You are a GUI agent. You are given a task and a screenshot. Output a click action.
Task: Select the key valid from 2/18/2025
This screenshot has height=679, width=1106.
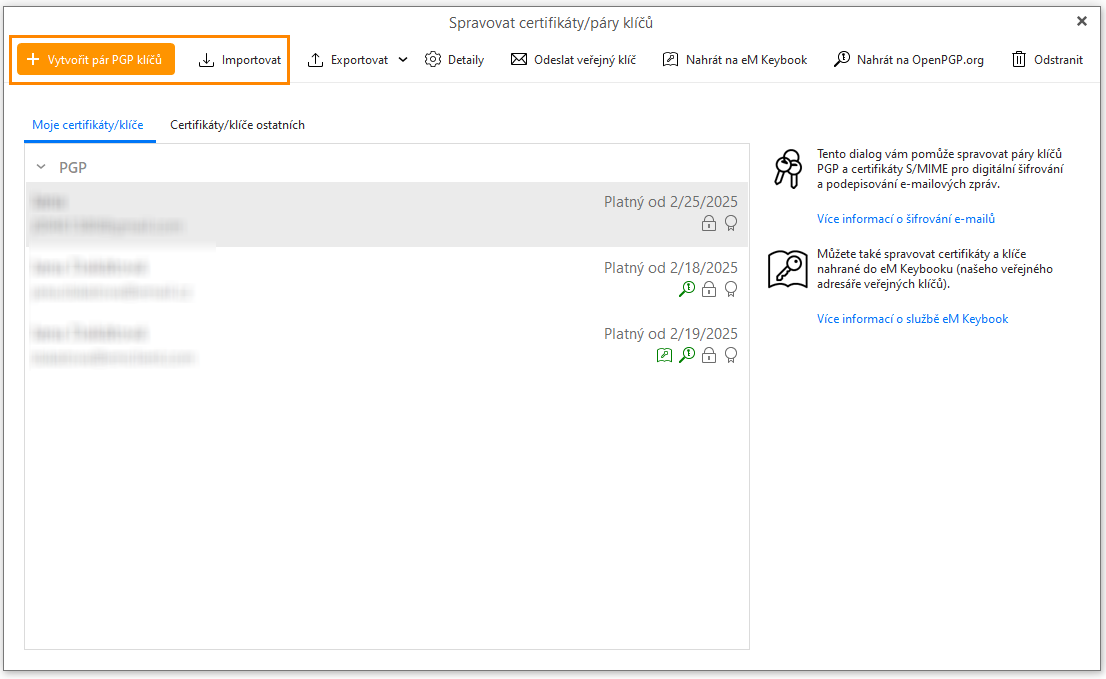pyautogui.click(x=386, y=279)
